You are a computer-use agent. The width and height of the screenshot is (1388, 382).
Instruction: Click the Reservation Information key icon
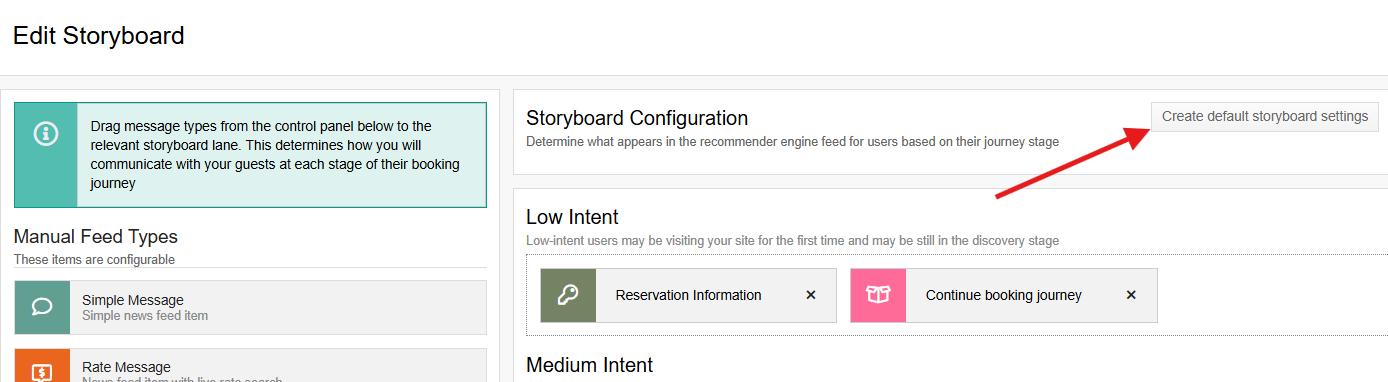[x=568, y=295]
